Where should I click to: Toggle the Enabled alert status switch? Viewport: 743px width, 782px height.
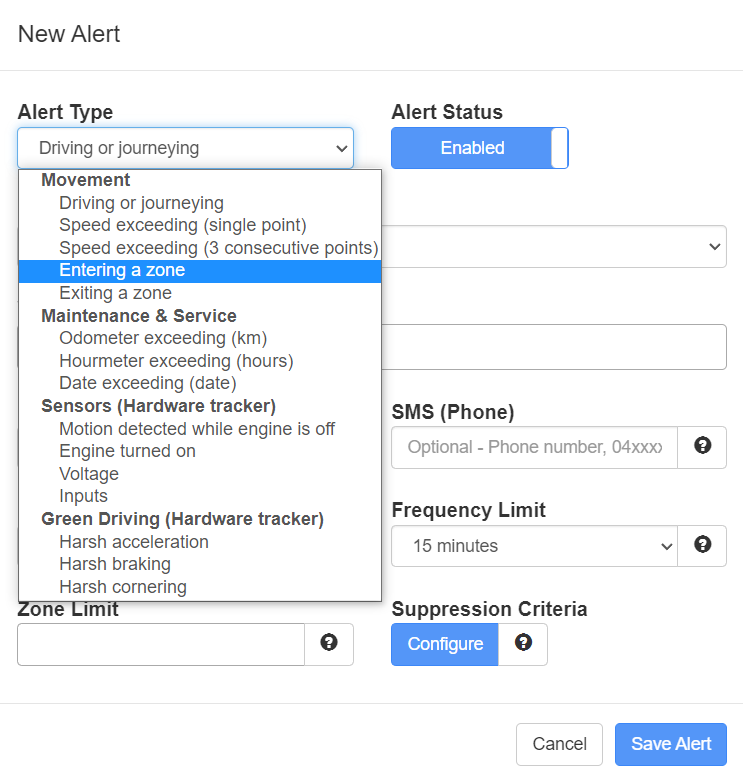(480, 148)
